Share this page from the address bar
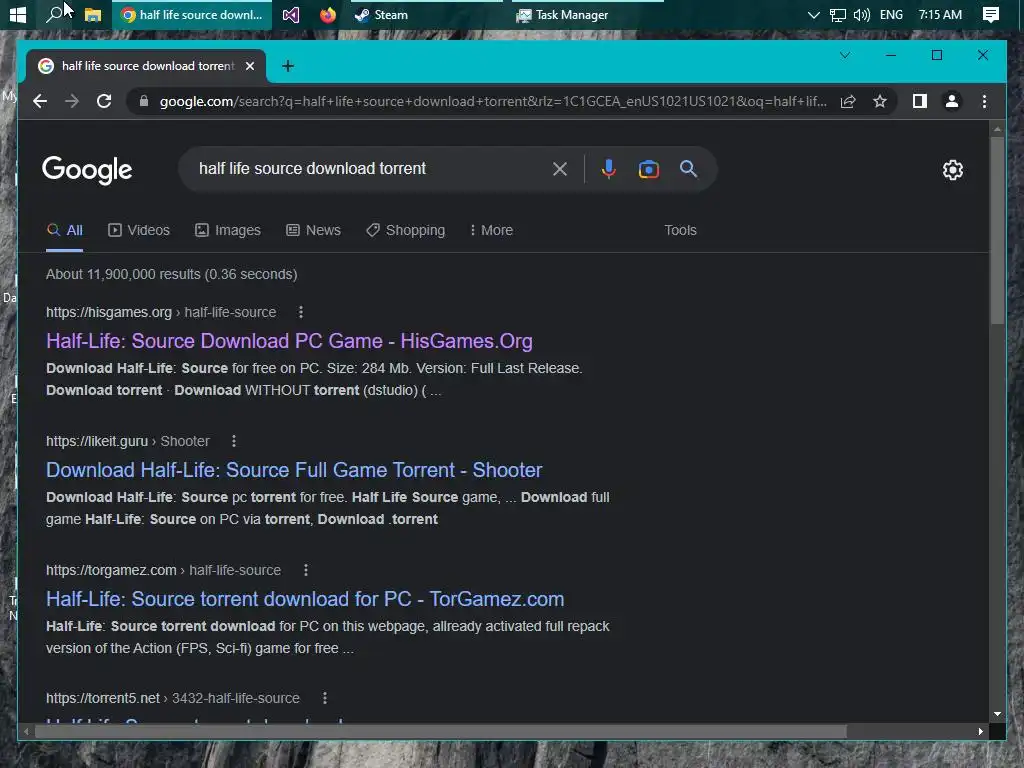Image resolution: width=1024 pixels, height=768 pixels. pyautogui.click(x=848, y=101)
